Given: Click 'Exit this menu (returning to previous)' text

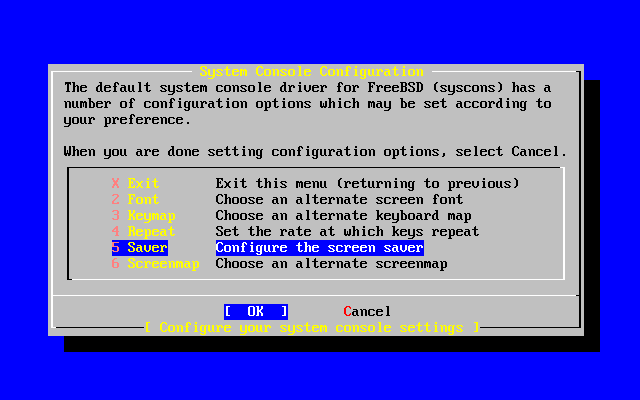Looking at the screenshot, I should tap(367, 183).
